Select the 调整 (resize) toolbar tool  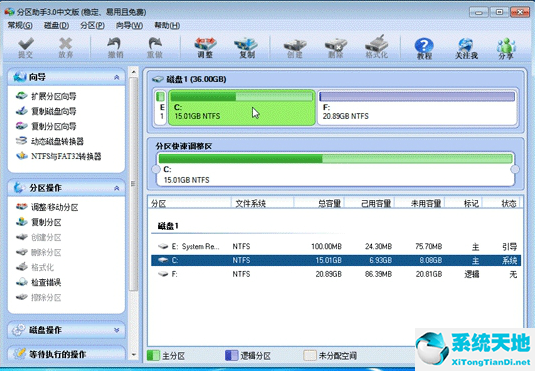point(205,47)
